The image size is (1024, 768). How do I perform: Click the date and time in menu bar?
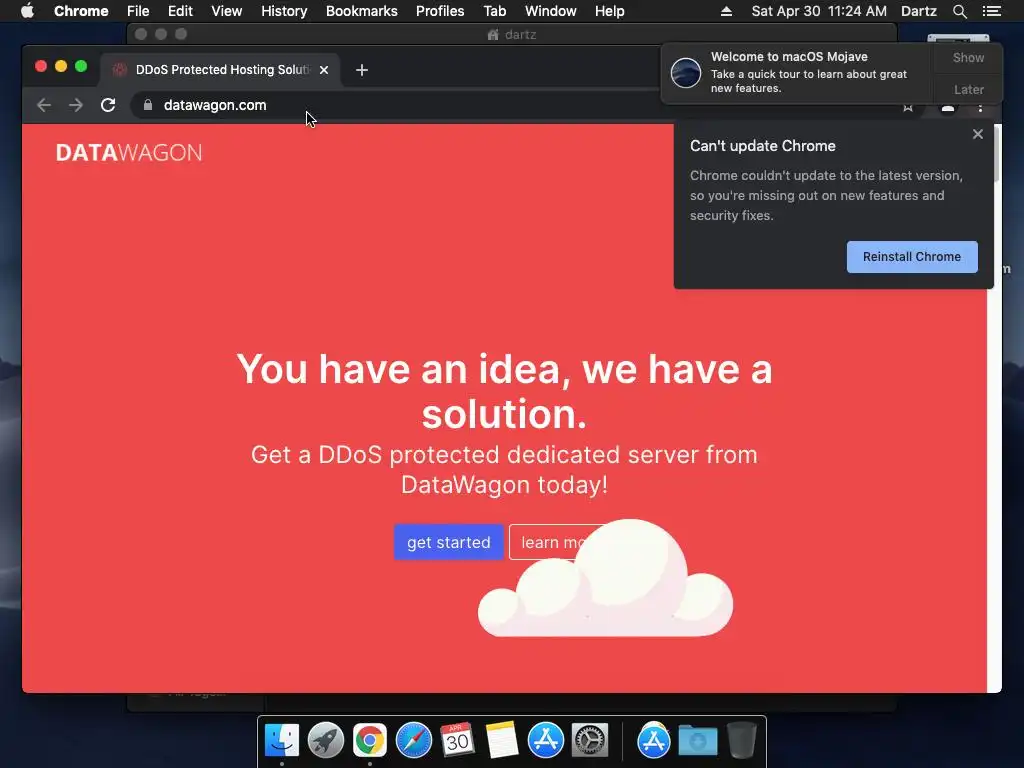click(819, 11)
